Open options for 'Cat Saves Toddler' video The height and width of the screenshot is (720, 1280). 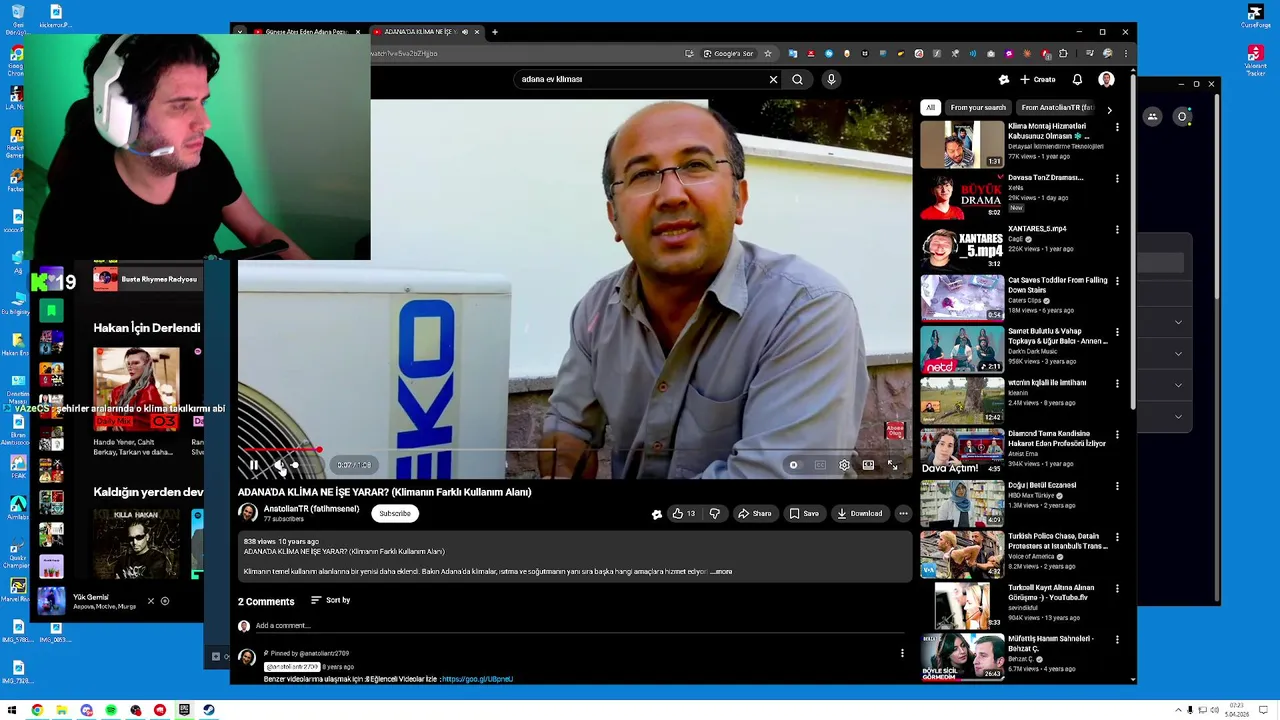[1117, 281]
